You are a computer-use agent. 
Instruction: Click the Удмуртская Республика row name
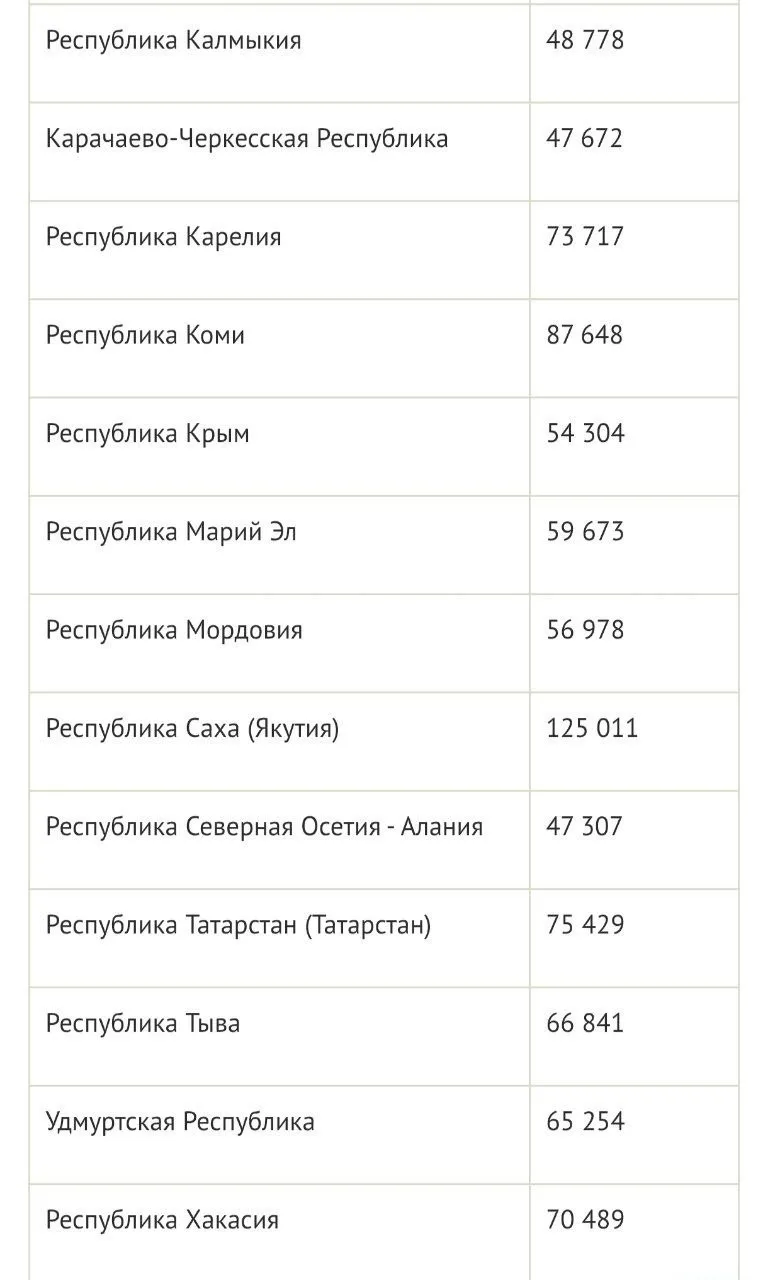tap(180, 1121)
